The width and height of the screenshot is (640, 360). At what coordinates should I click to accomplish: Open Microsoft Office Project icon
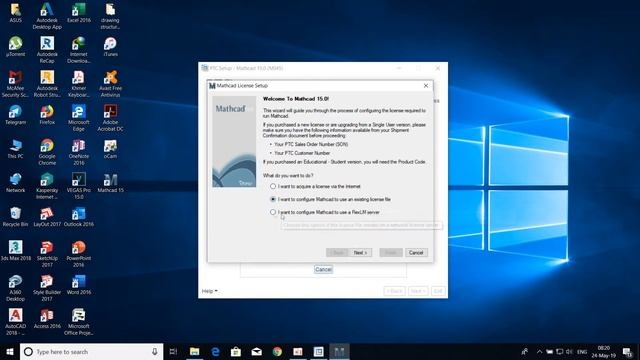pos(79,322)
